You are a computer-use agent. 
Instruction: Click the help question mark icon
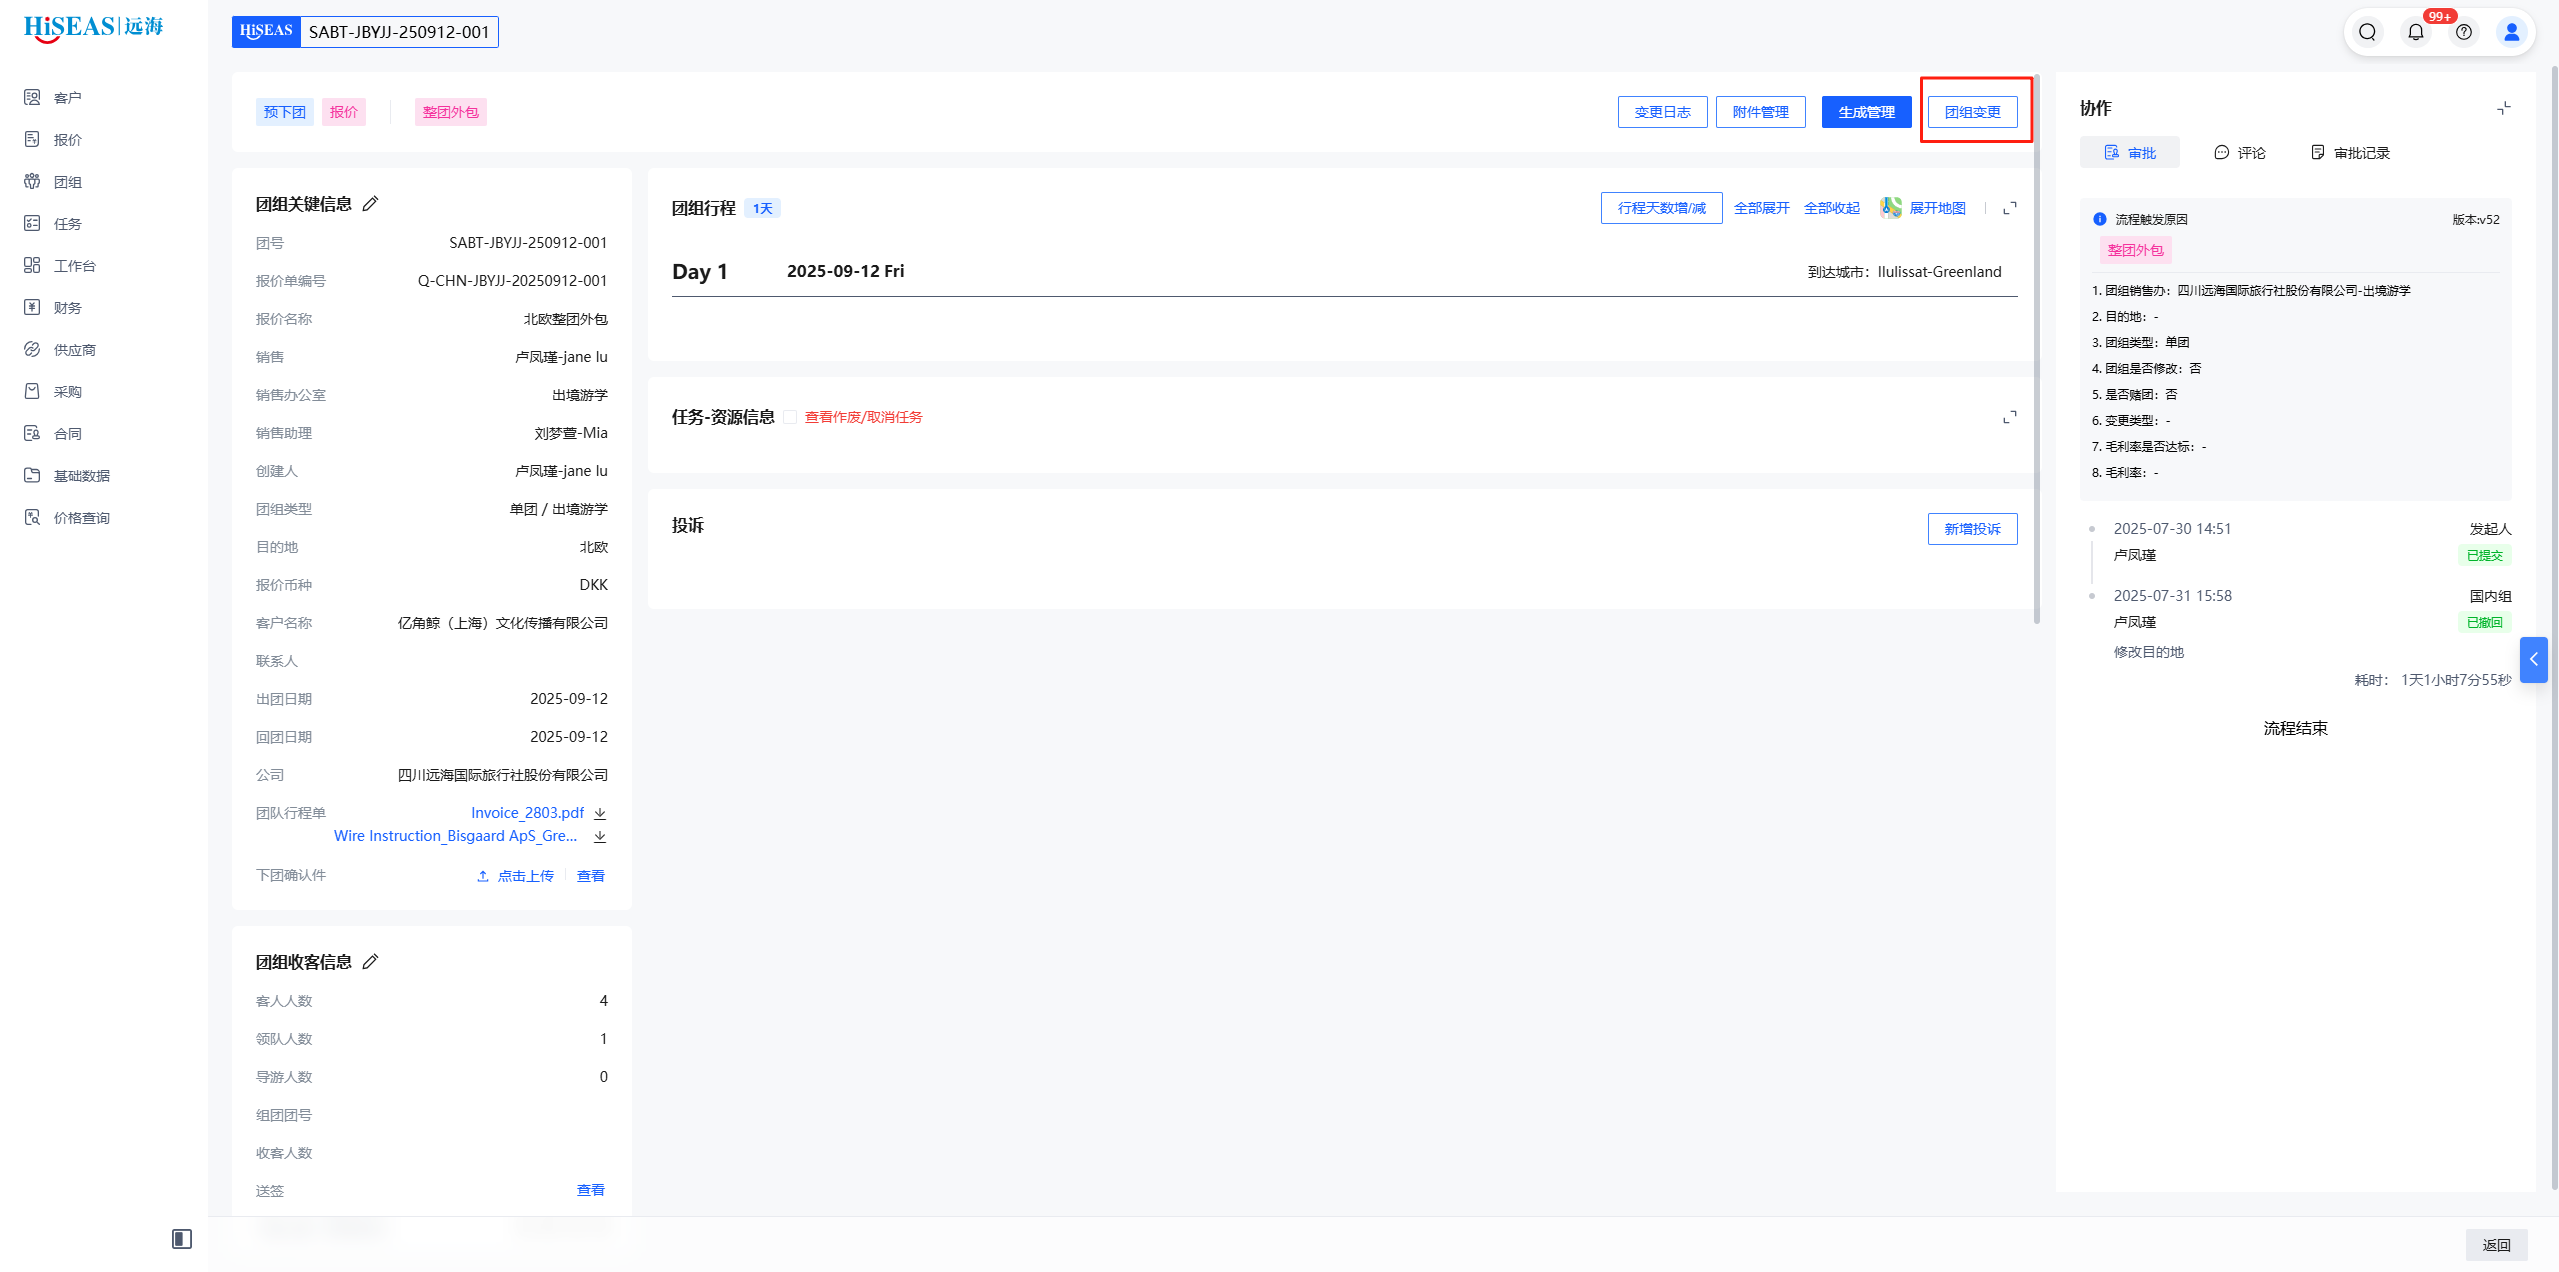pyautogui.click(x=2464, y=32)
